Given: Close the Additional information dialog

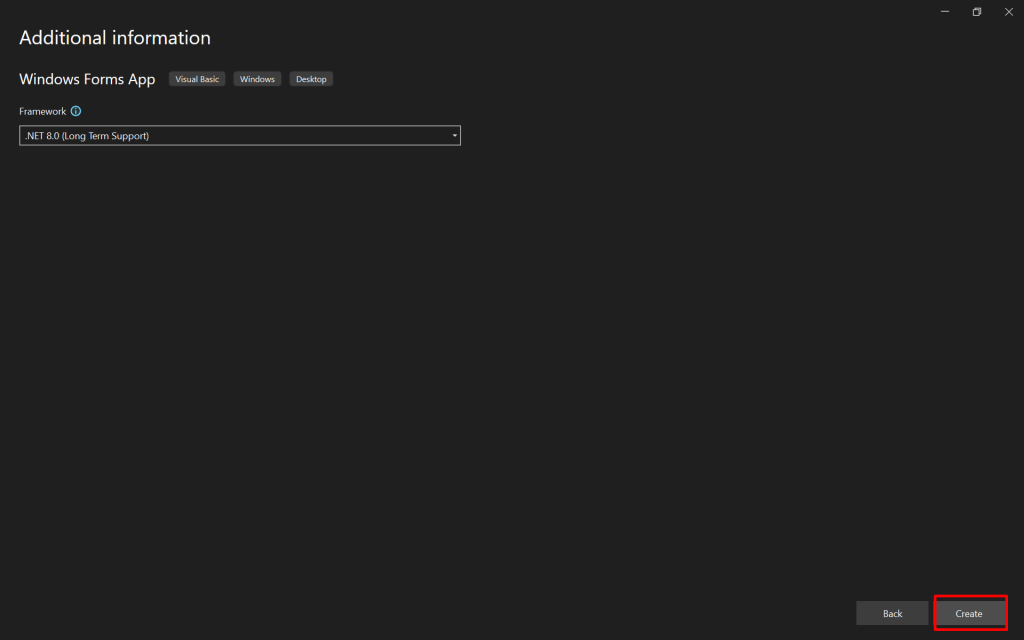Looking at the screenshot, I should (x=1008, y=12).
